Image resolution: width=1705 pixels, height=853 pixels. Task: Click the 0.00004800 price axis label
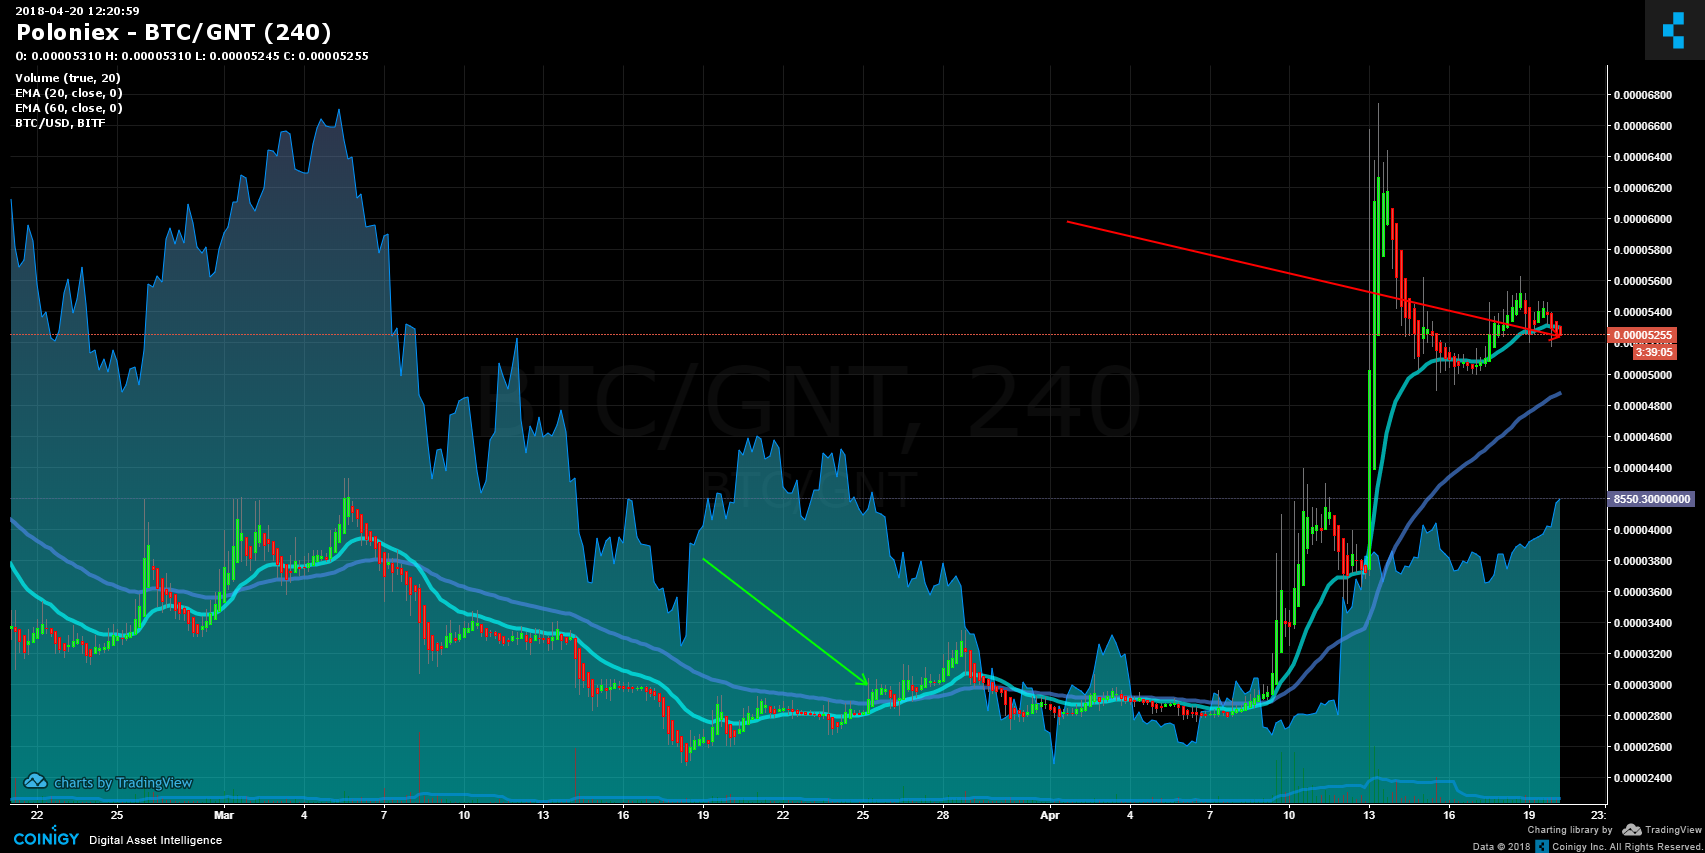click(1642, 406)
